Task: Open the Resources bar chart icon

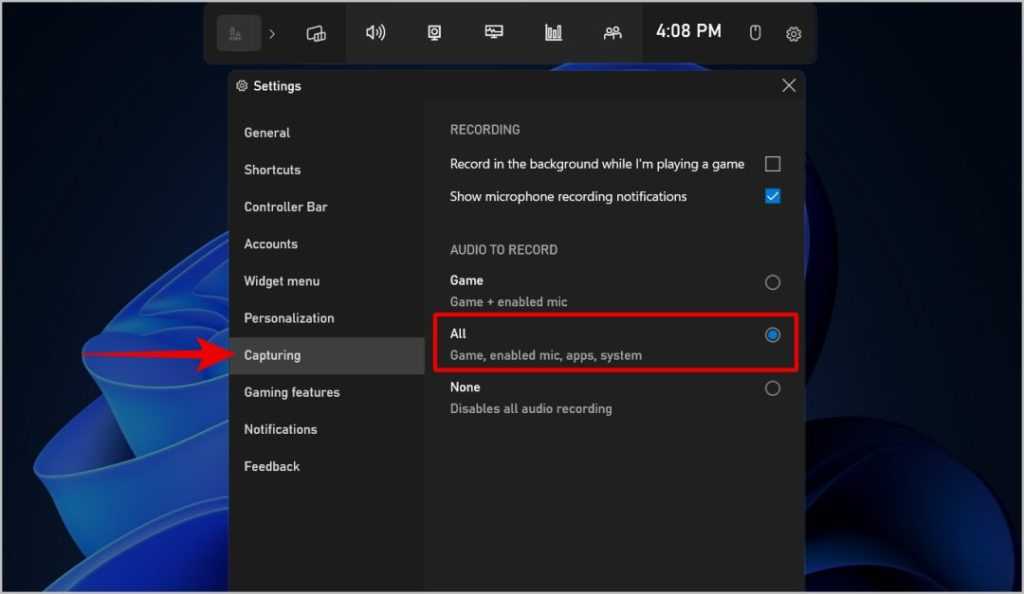Action: click(x=553, y=33)
